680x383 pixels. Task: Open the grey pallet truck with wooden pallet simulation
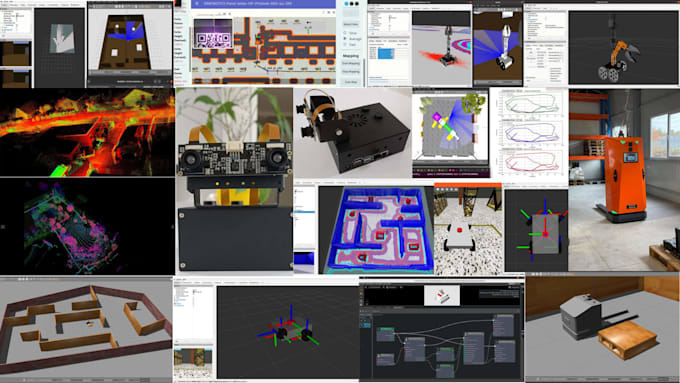click(x=603, y=328)
